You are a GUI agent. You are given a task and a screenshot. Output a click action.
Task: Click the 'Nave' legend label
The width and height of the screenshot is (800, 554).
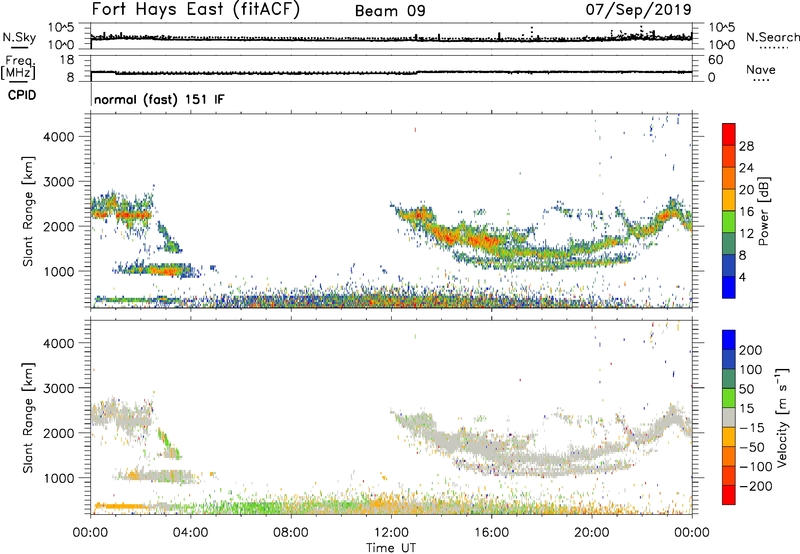coord(761,70)
